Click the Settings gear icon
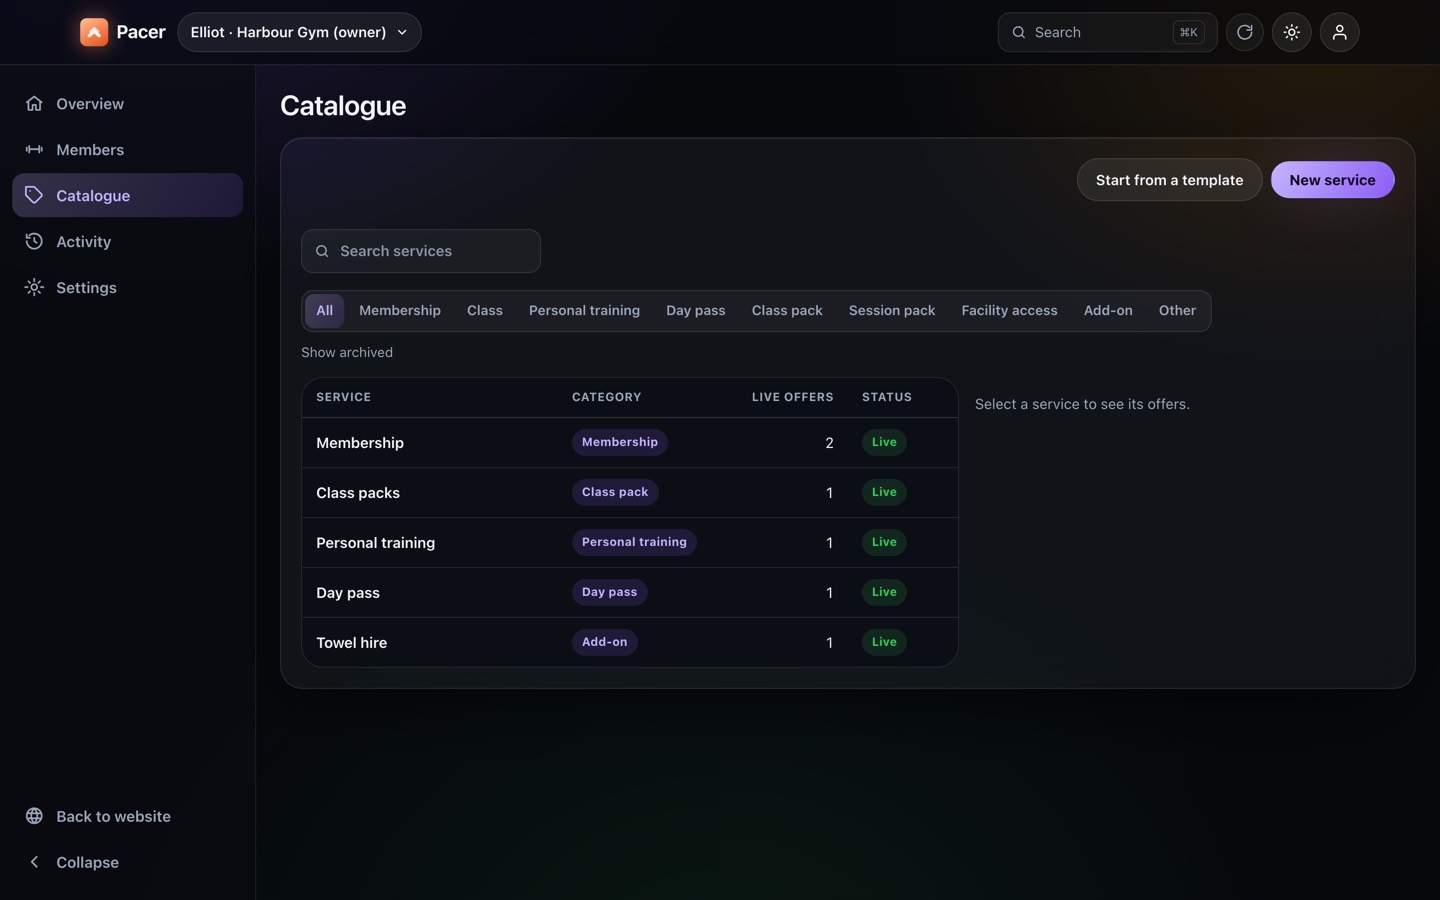This screenshot has width=1440, height=900. click(x=34, y=287)
